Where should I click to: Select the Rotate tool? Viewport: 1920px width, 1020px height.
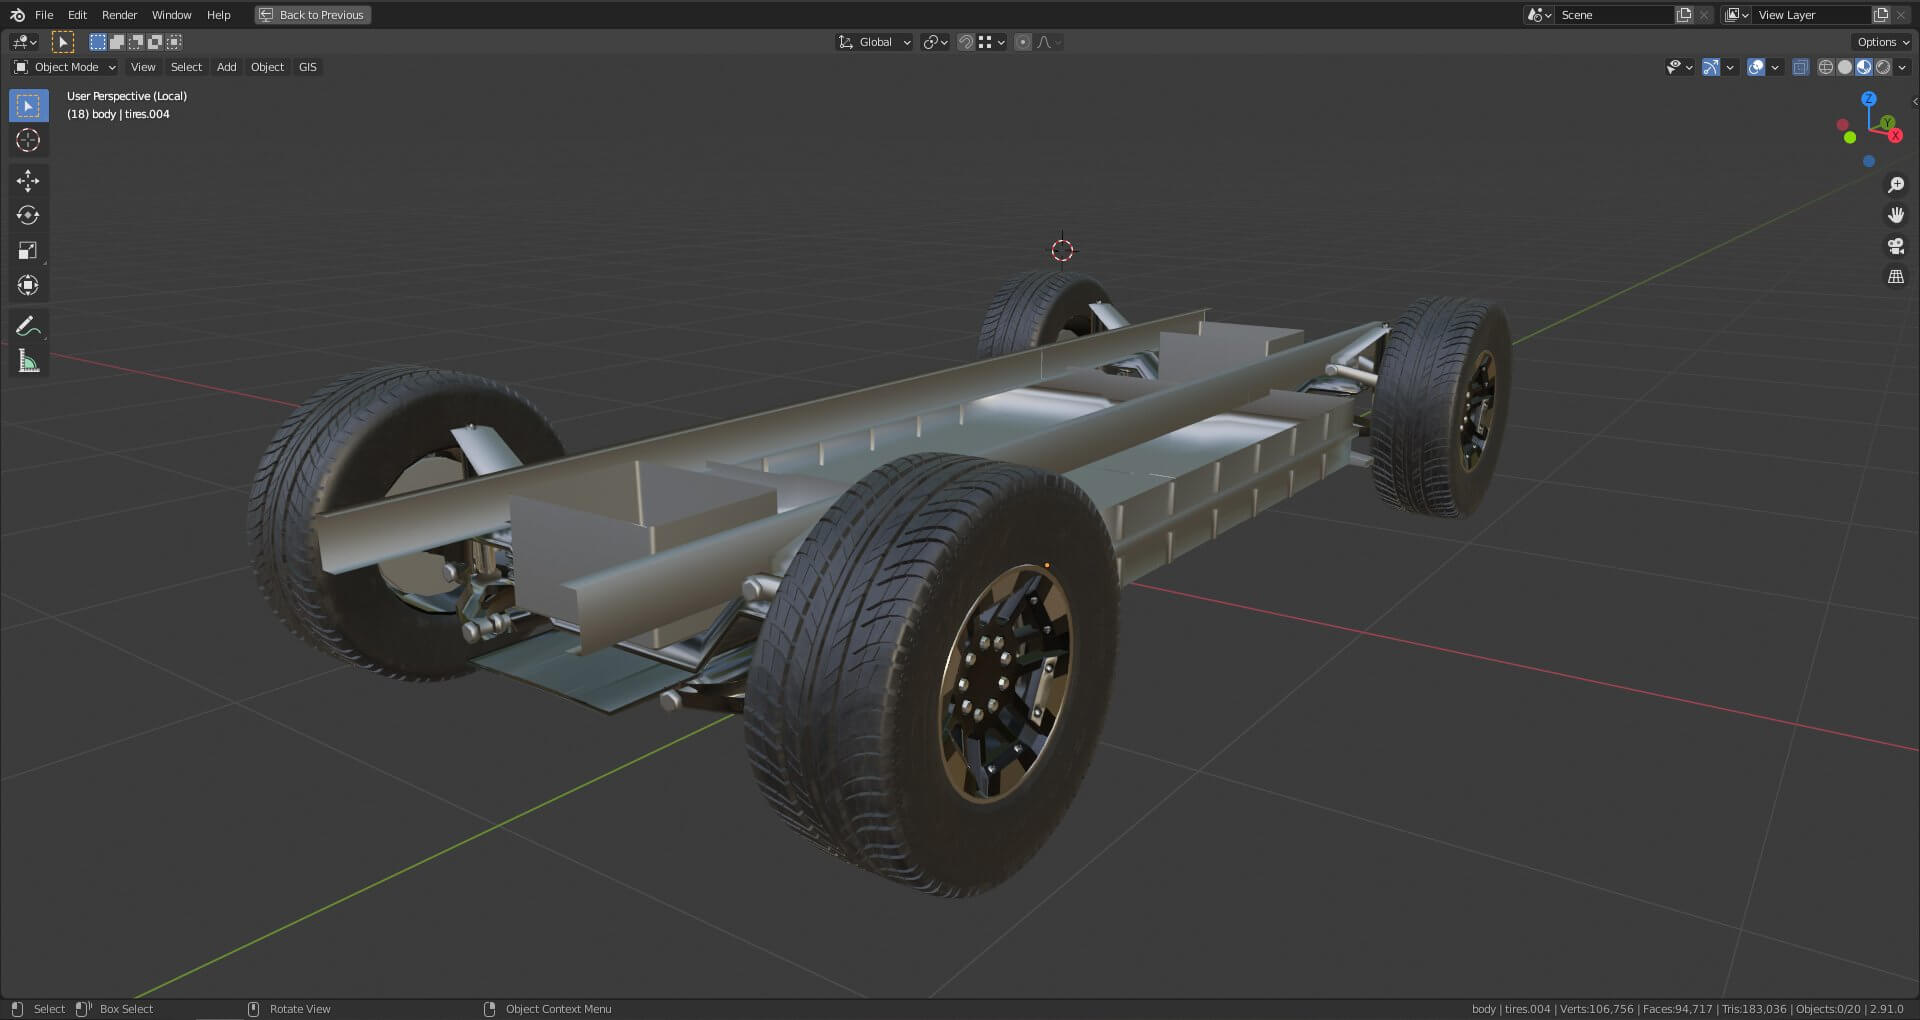click(x=28, y=215)
